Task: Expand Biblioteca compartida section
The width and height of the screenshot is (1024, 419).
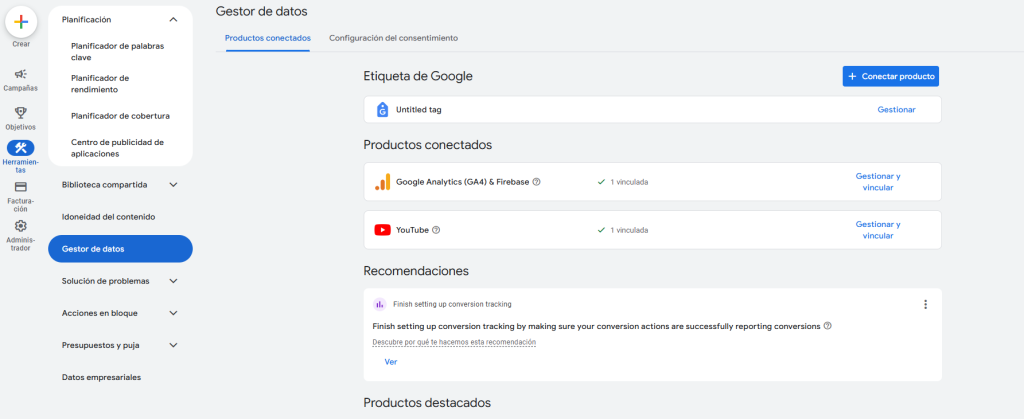Action: tap(173, 184)
